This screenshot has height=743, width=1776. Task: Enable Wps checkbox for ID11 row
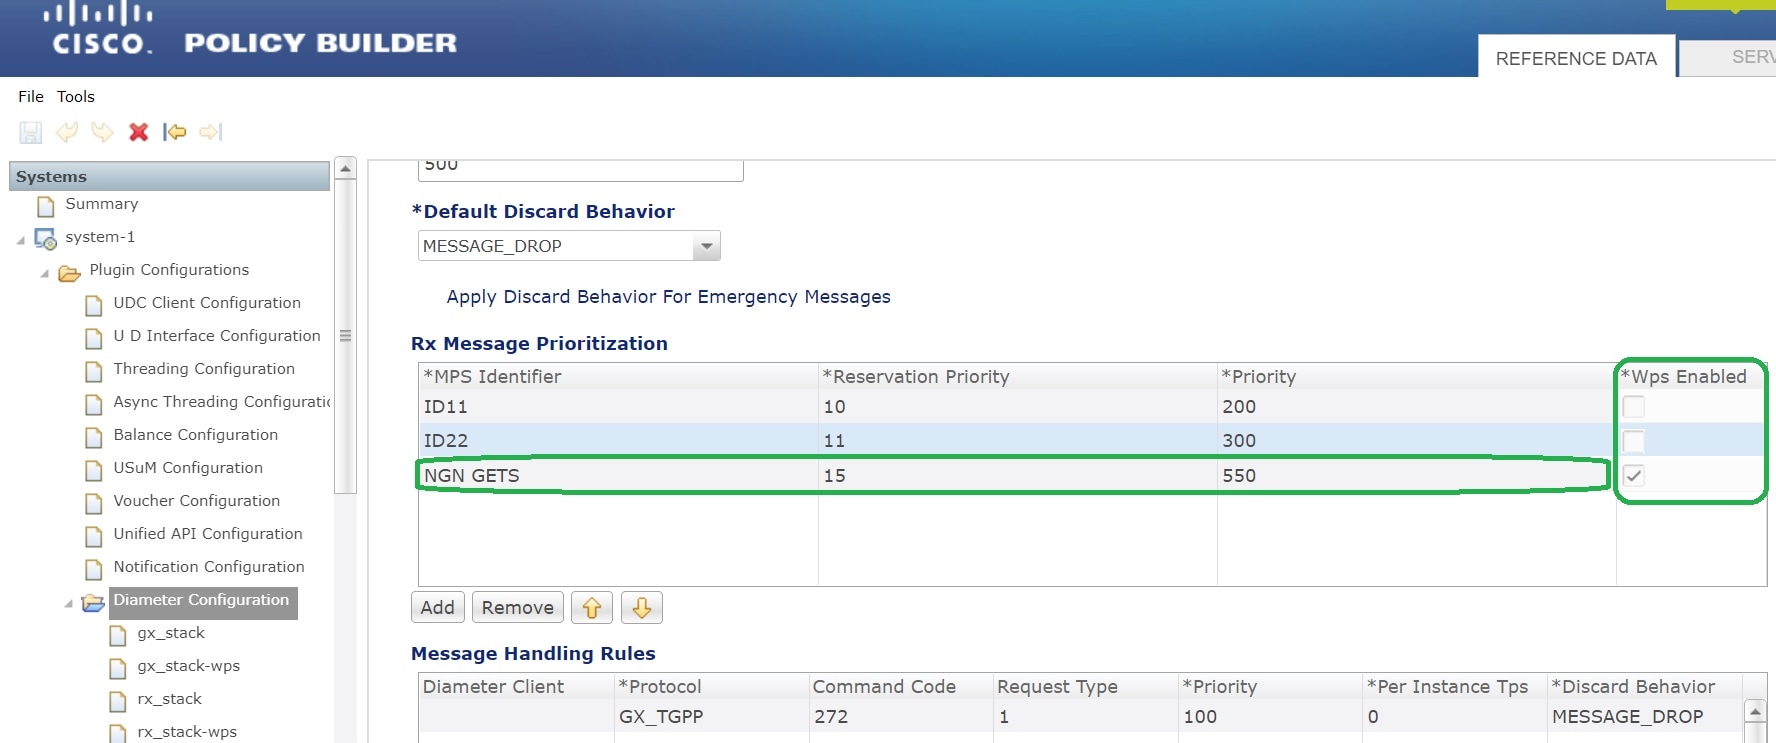(1633, 407)
